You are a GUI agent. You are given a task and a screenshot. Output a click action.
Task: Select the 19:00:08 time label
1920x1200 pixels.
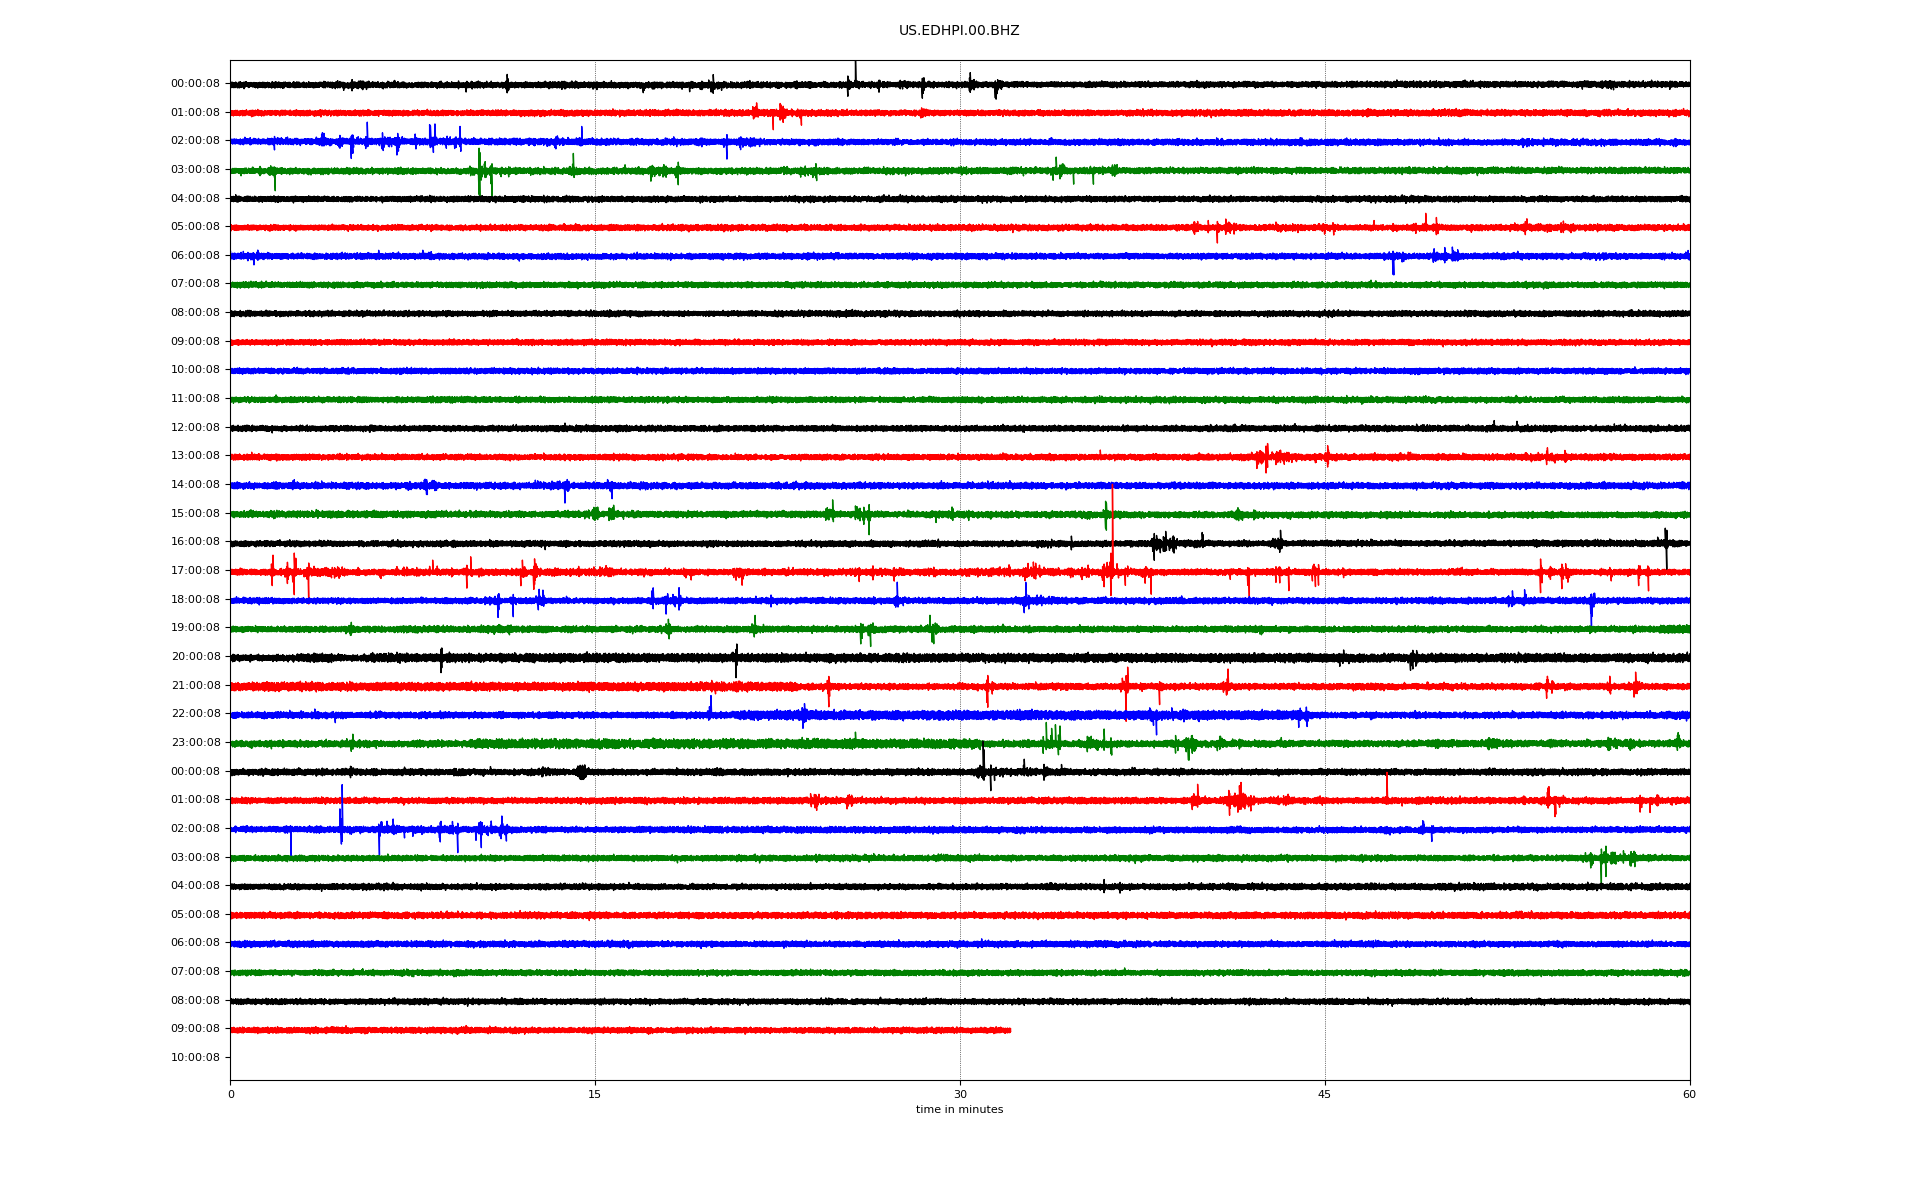tap(195, 628)
